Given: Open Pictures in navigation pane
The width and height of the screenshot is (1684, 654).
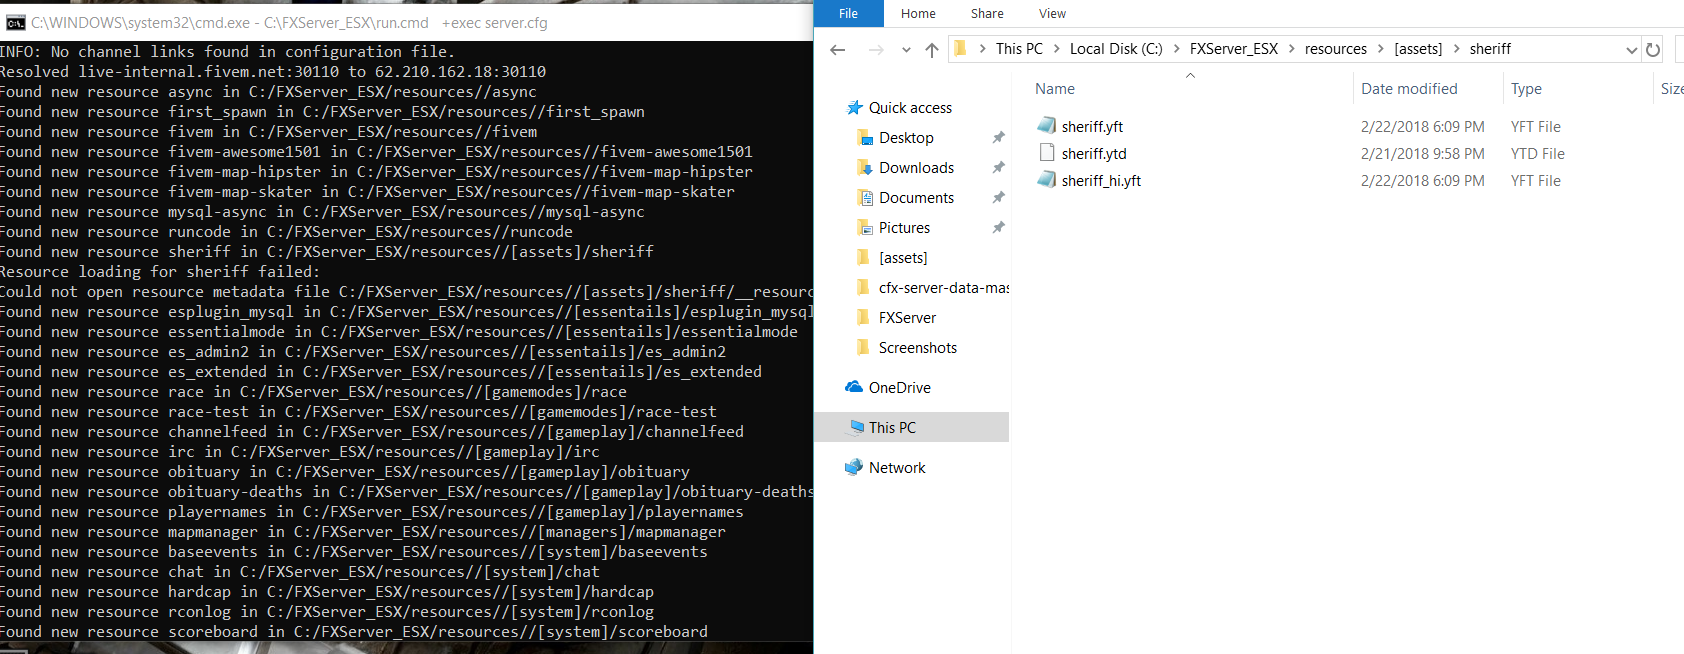Looking at the screenshot, I should click(x=904, y=228).
